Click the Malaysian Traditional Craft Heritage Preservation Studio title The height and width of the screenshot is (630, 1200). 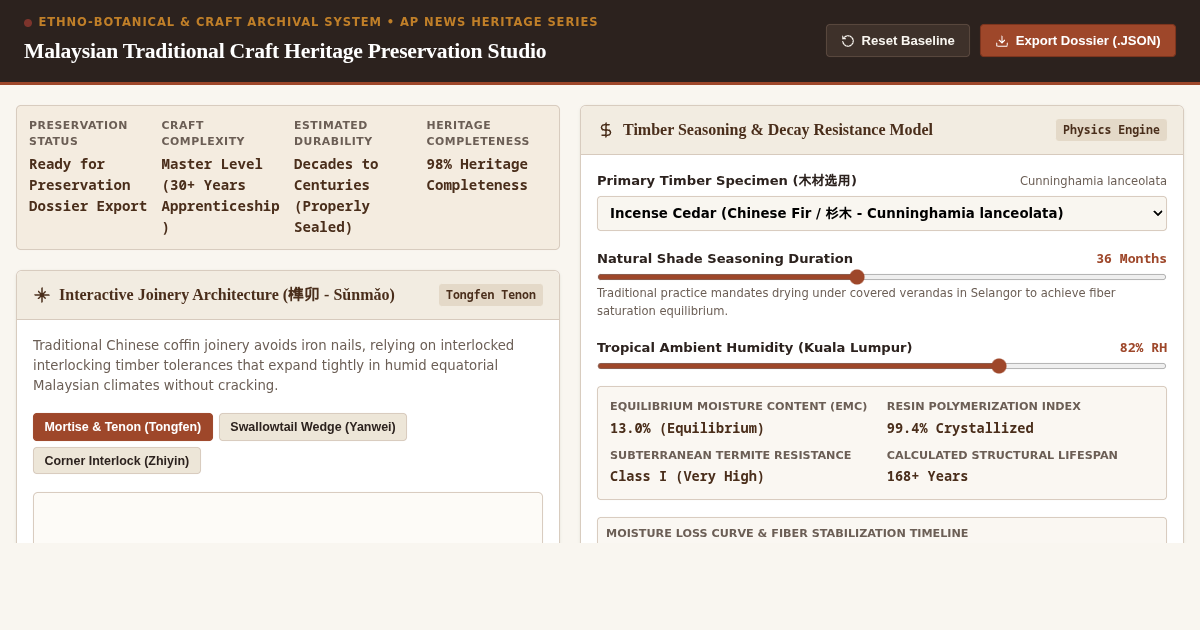pyautogui.click(x=285, y=51)
